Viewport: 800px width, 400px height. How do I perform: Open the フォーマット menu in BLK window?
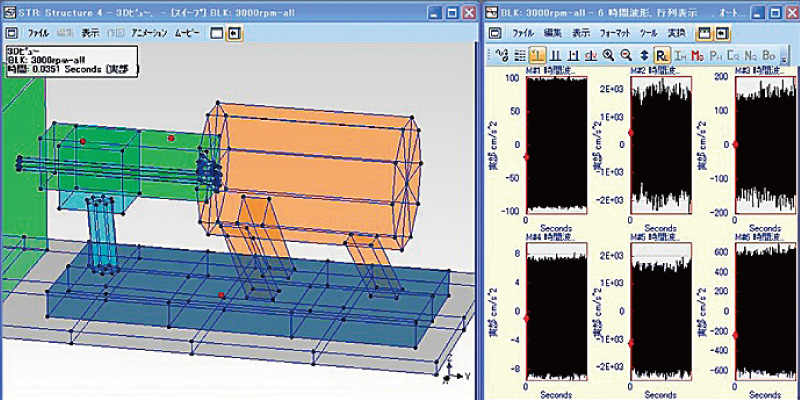pyautogui.click(x=614, y=33)
